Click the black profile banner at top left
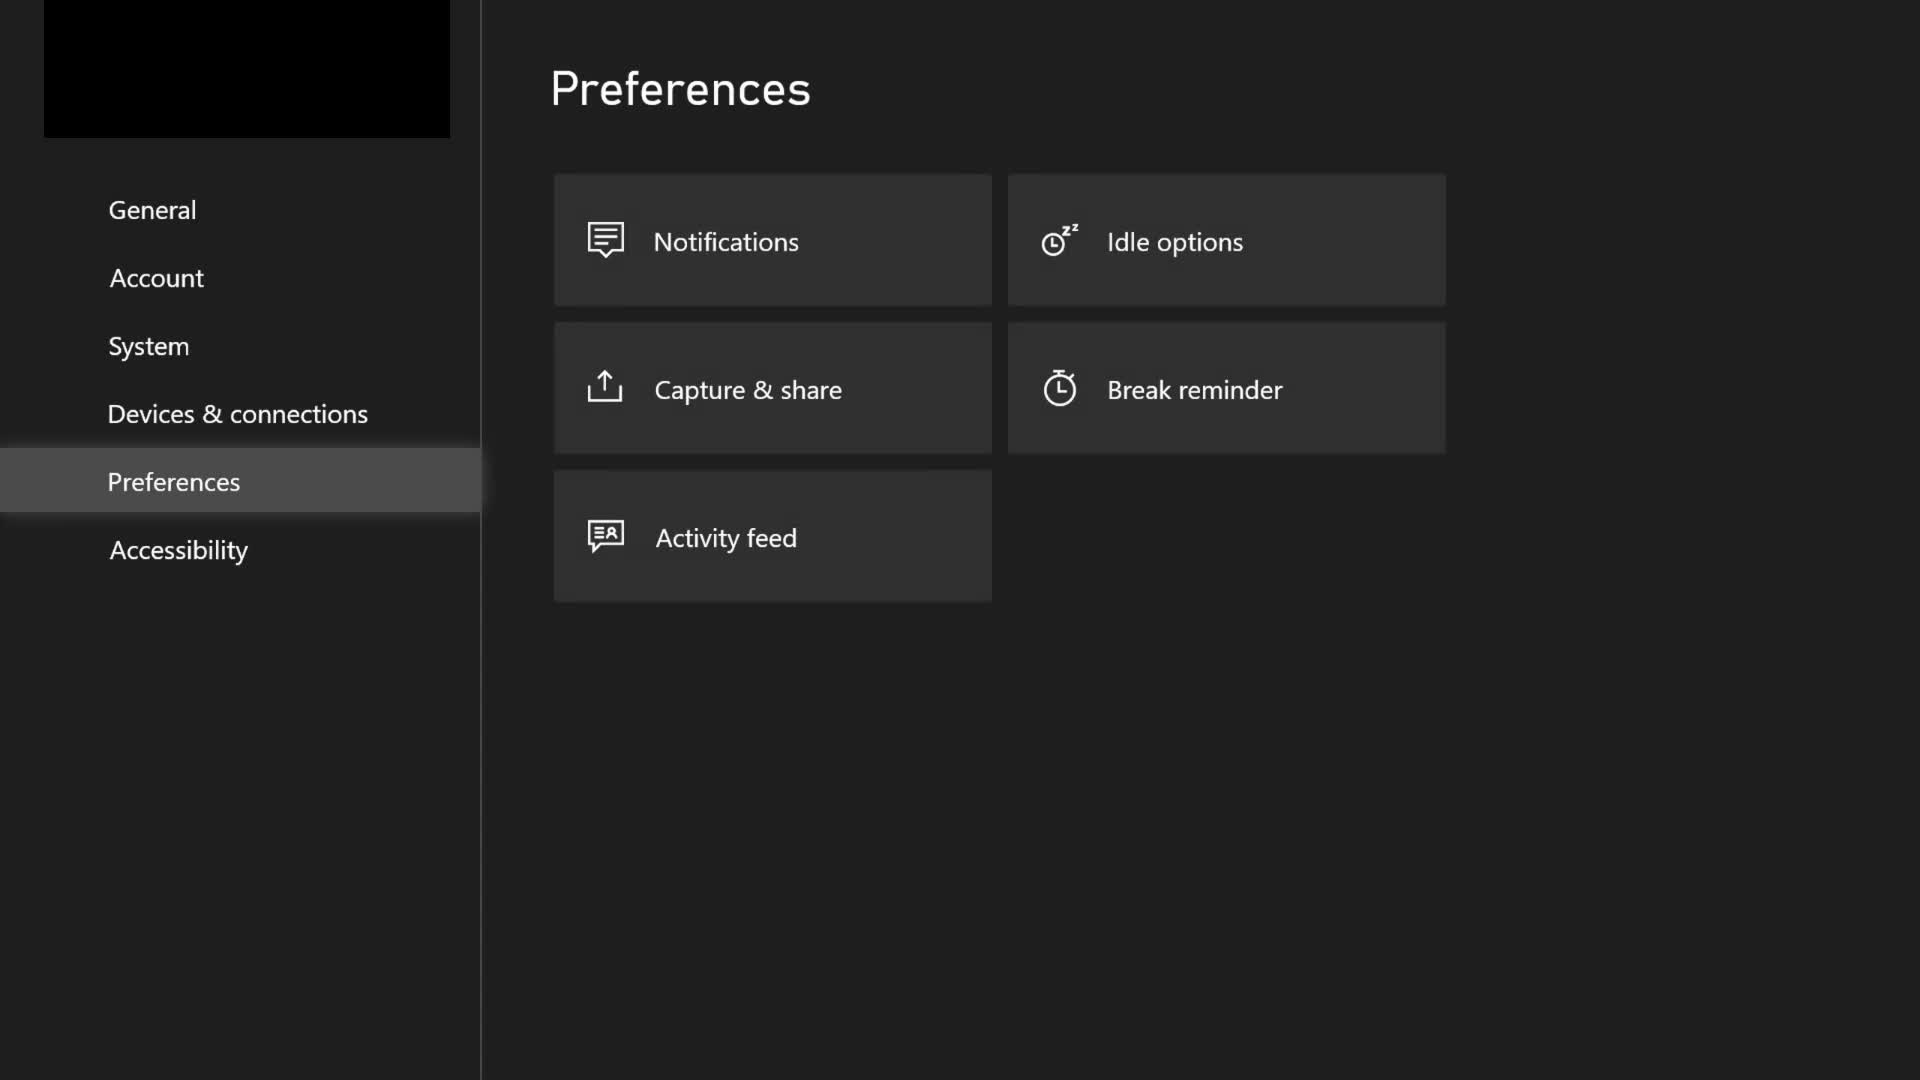 click(247, 68)
